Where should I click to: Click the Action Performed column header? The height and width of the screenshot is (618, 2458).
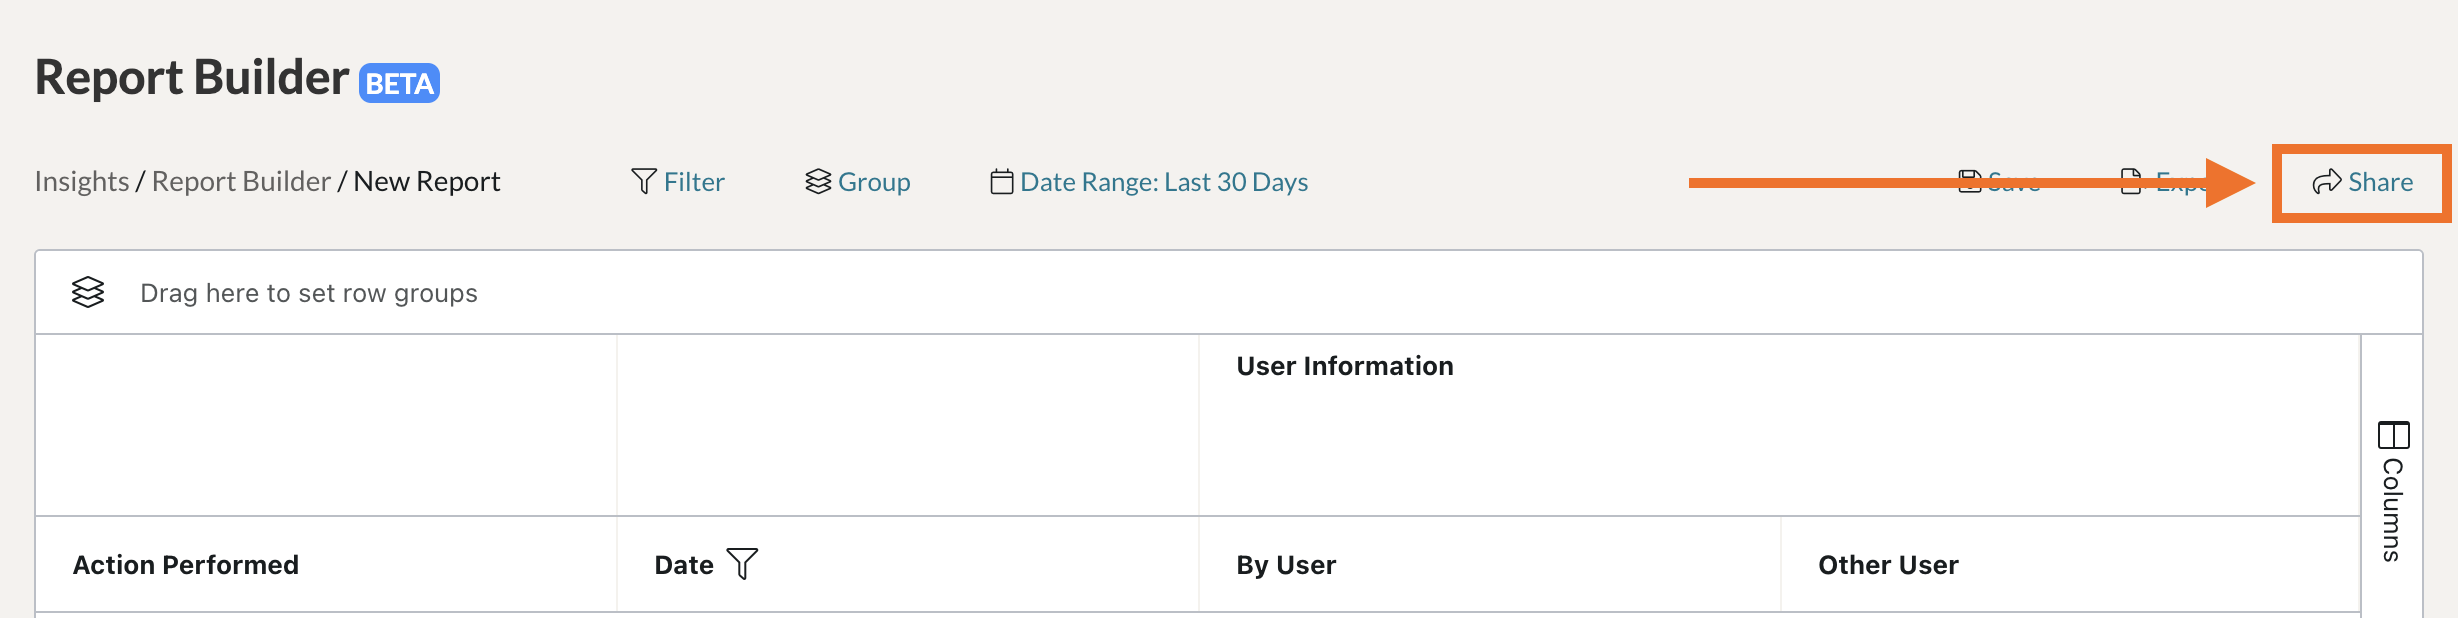pyautogui.click(x=186, y=565)
